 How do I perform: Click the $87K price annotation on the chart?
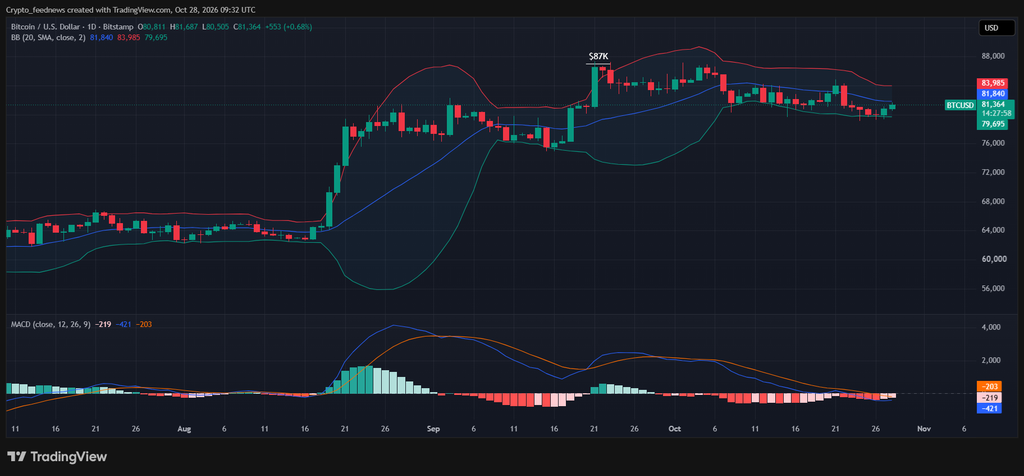tap(598, 57)
